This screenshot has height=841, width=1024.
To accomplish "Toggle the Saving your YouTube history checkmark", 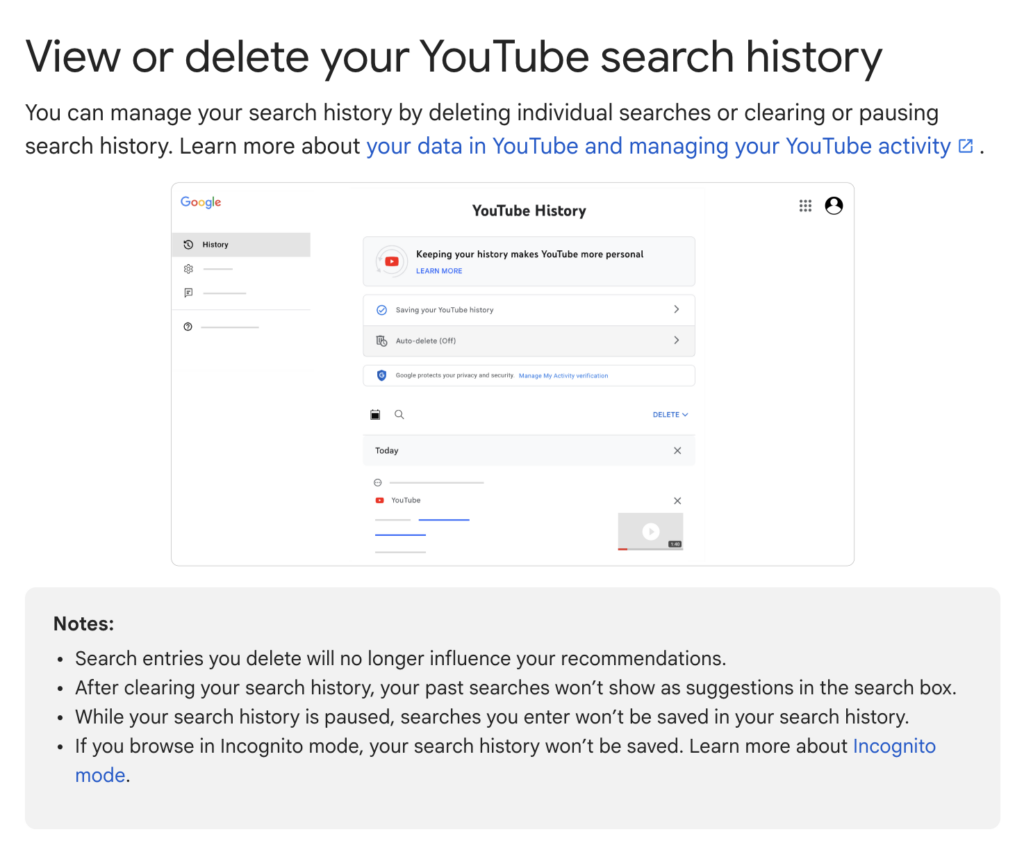I will tap(381, 310).
